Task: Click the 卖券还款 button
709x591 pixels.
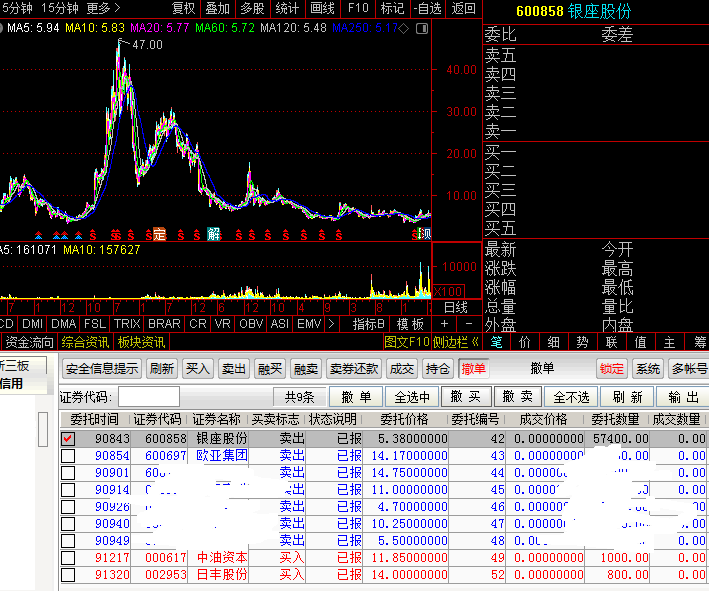Action: (354, 369)
